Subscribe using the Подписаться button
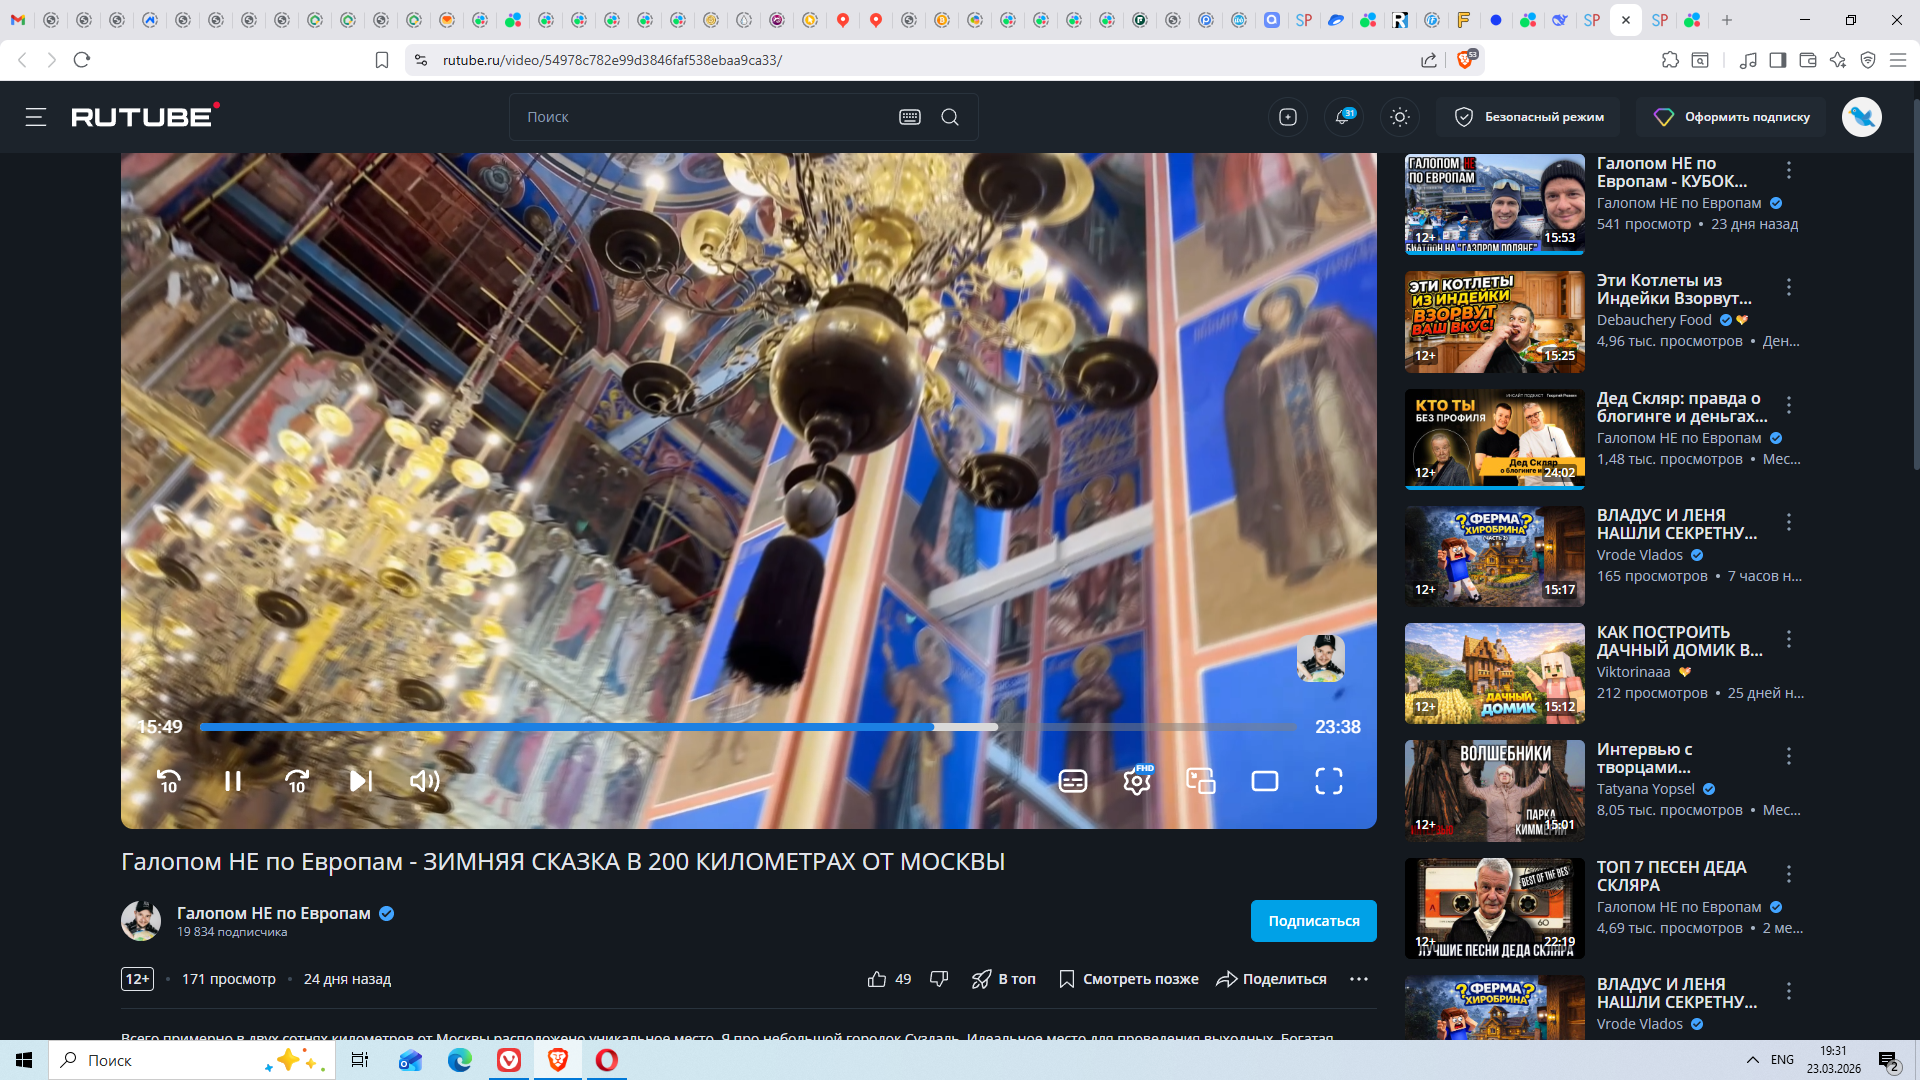The height and width of the screenshot is (1080, 1920). 1313,921
